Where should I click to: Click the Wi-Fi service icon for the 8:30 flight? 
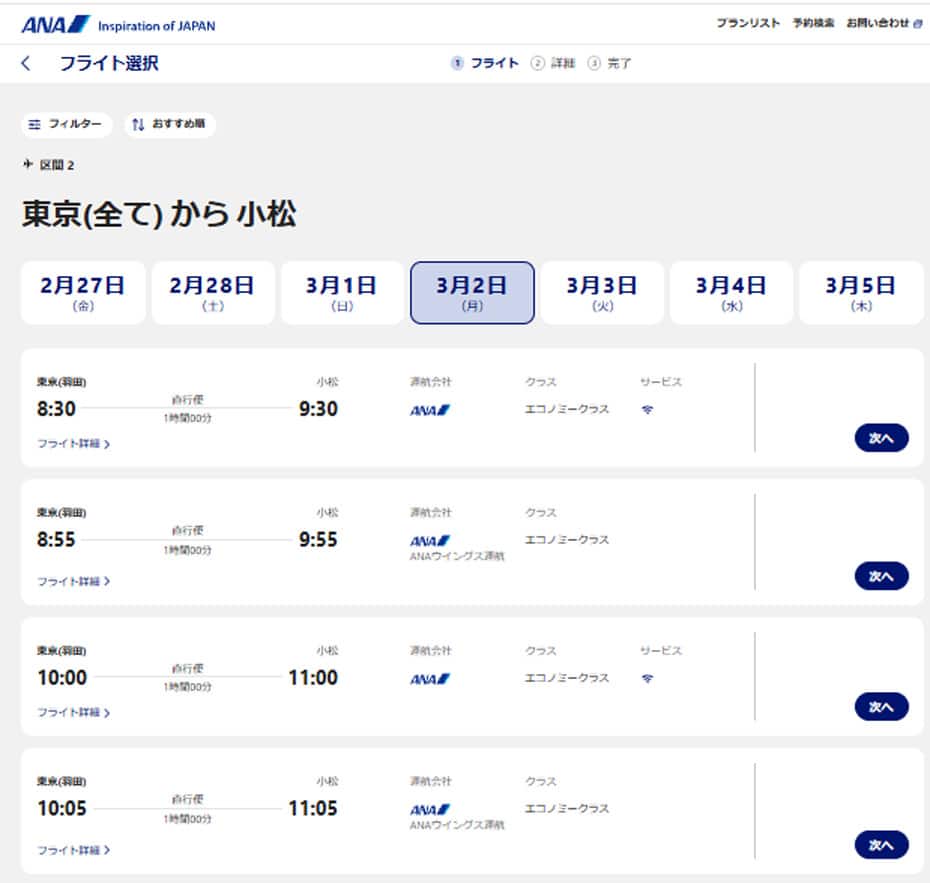[647, 410]
